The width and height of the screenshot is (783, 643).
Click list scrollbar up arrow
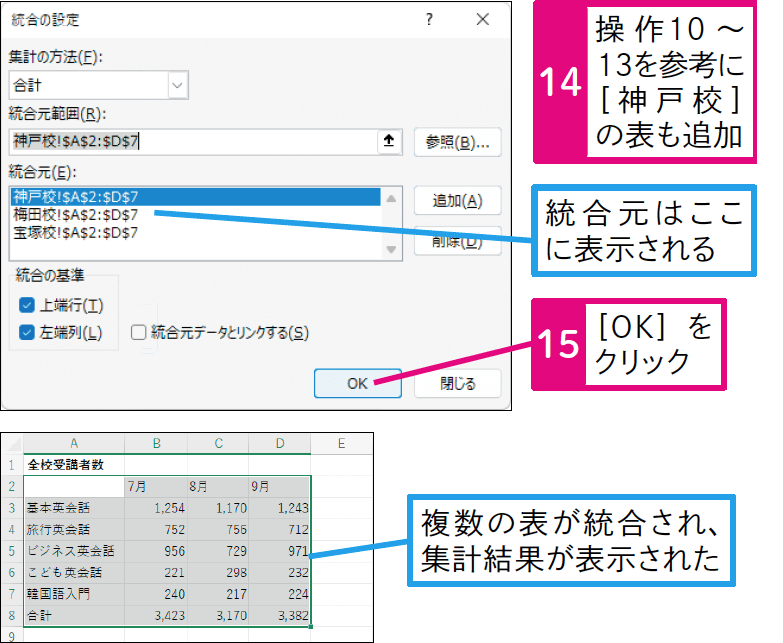point(391,198)
